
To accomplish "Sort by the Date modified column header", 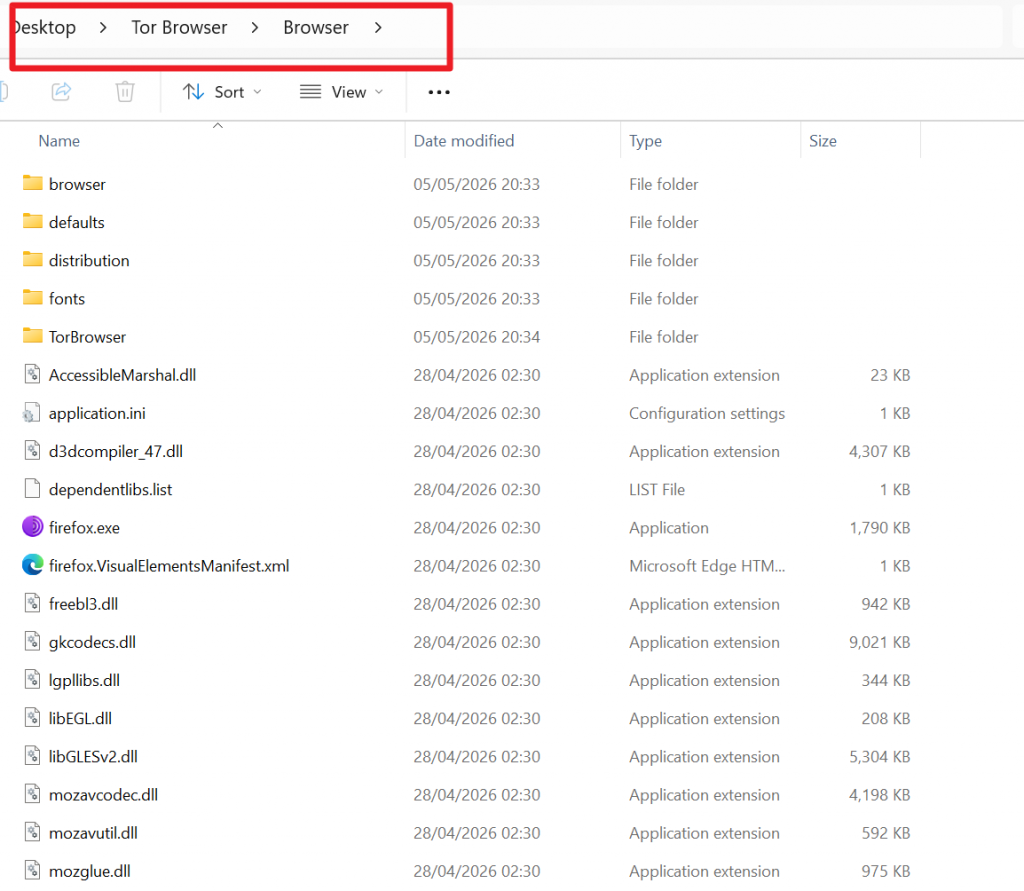I will [x=464, y=141].
